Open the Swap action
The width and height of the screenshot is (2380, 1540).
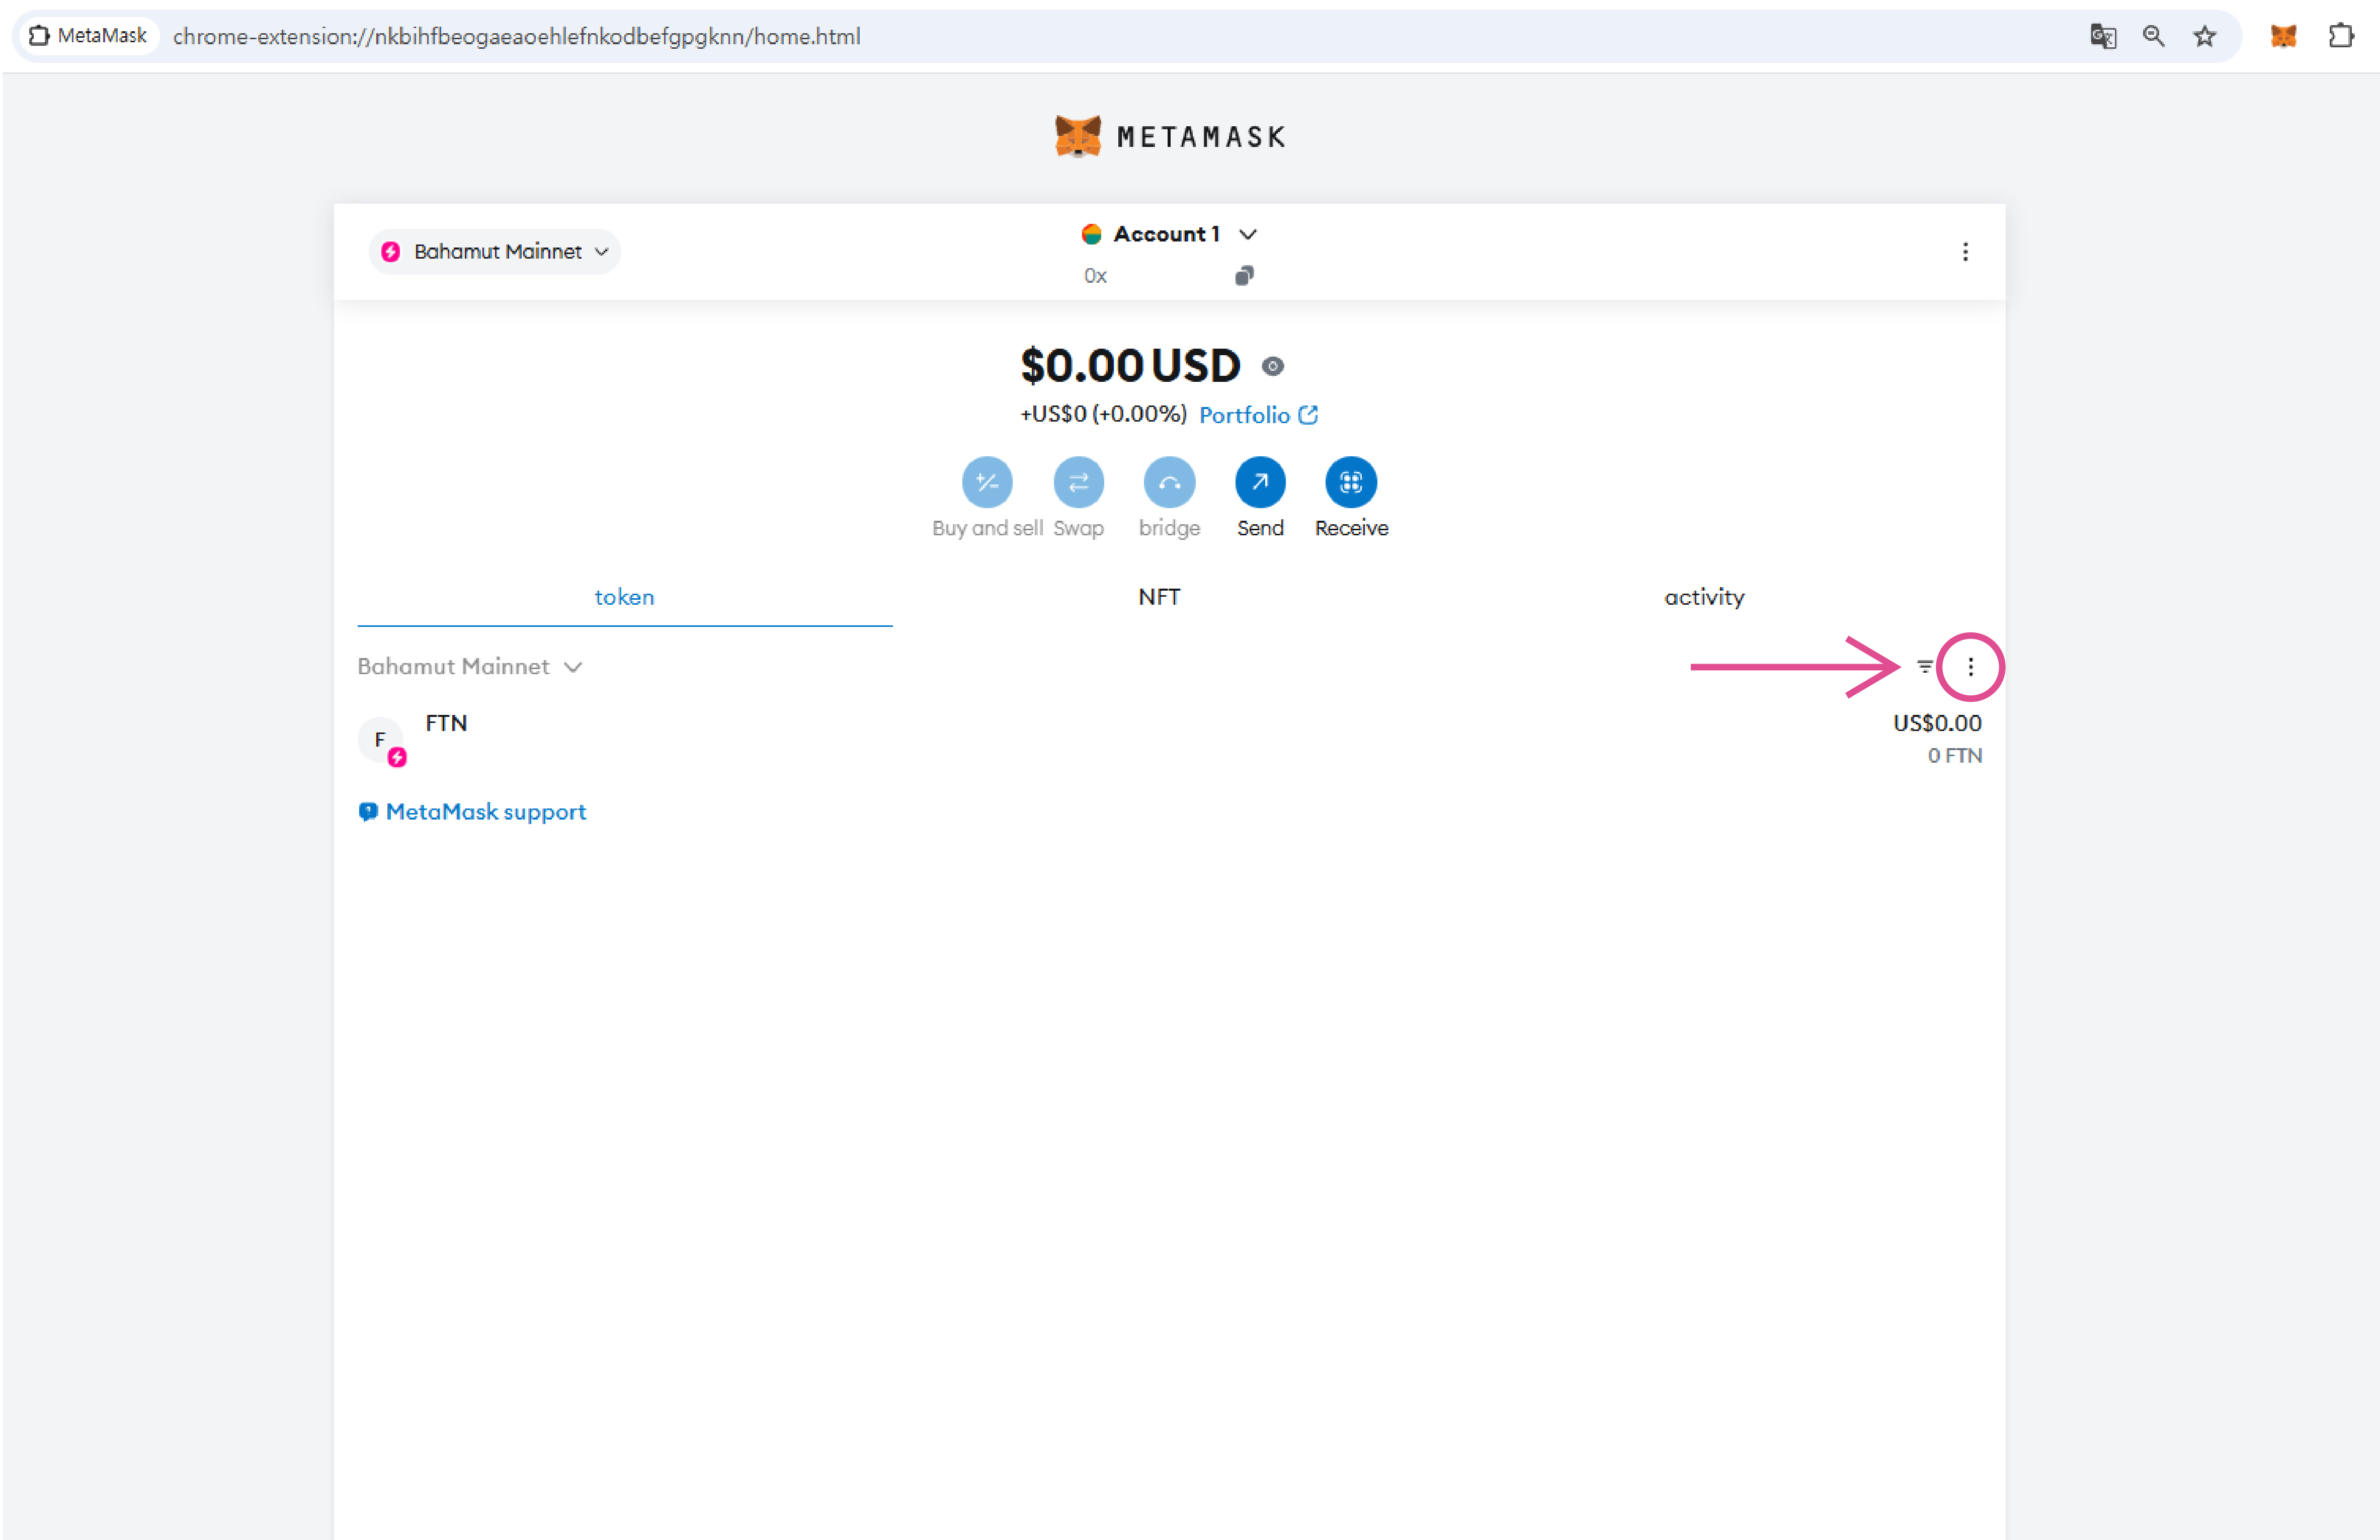pyautogui.click(x=1078, y=483)
